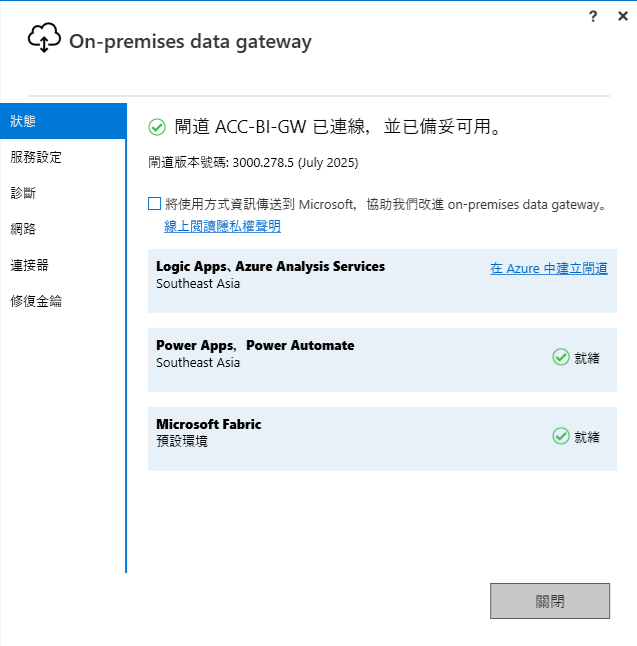Close the gateway window with X
The image size is (637, 646).
622,16
